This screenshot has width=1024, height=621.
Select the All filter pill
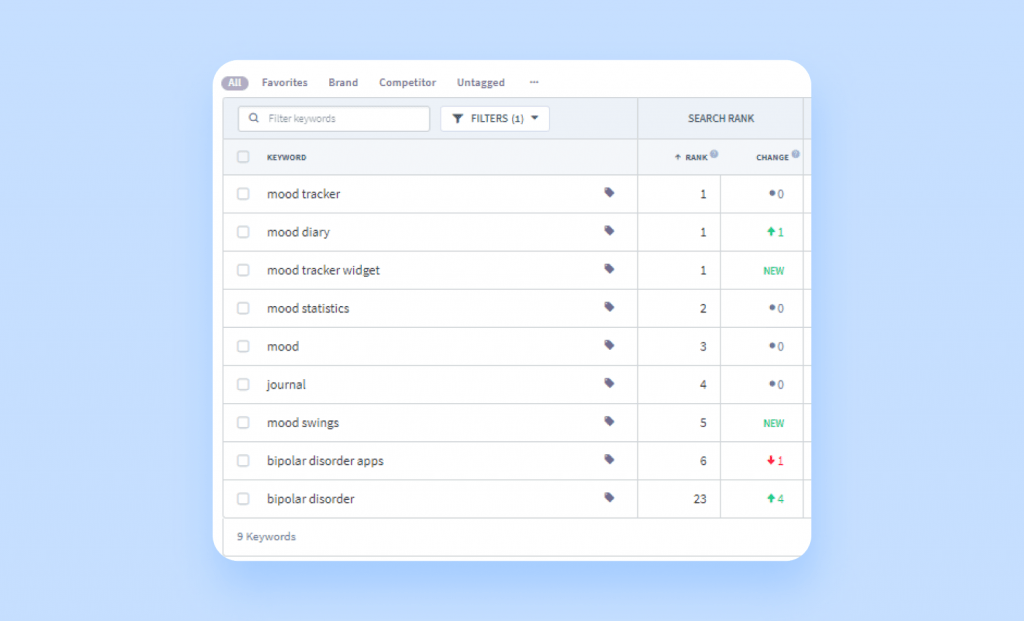(234, 82)
